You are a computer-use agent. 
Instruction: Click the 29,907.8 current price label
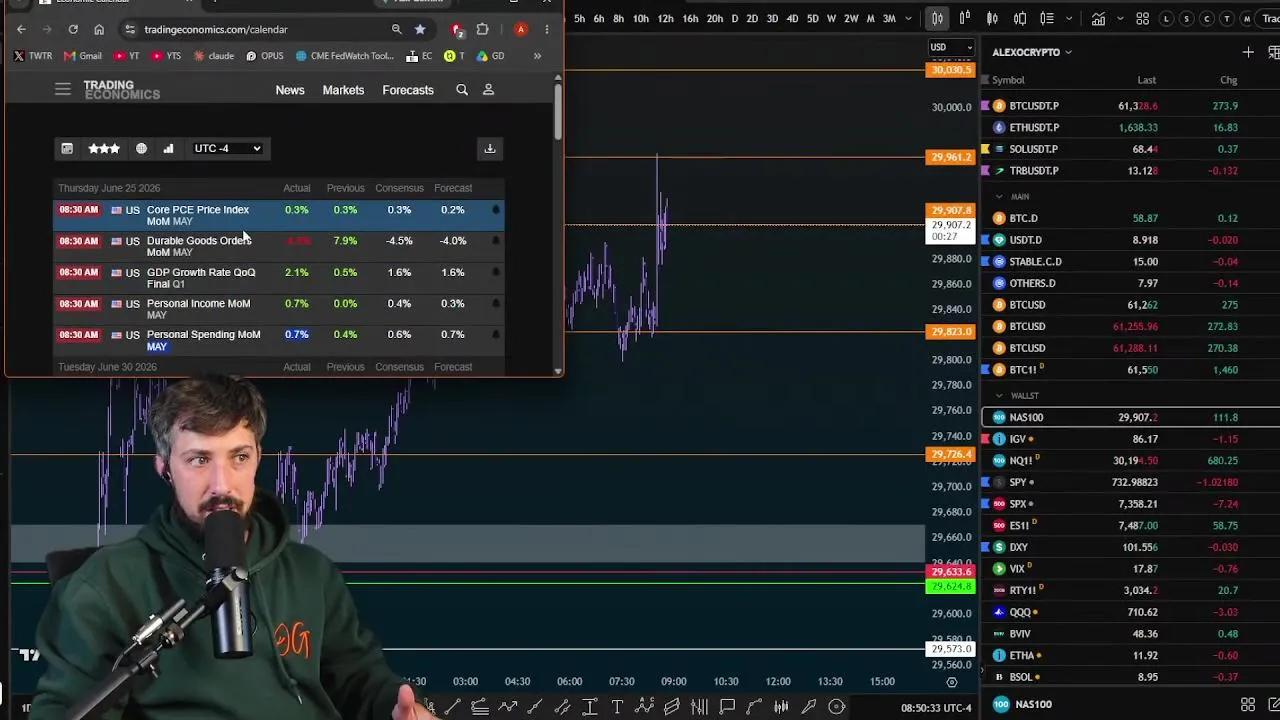950,210
